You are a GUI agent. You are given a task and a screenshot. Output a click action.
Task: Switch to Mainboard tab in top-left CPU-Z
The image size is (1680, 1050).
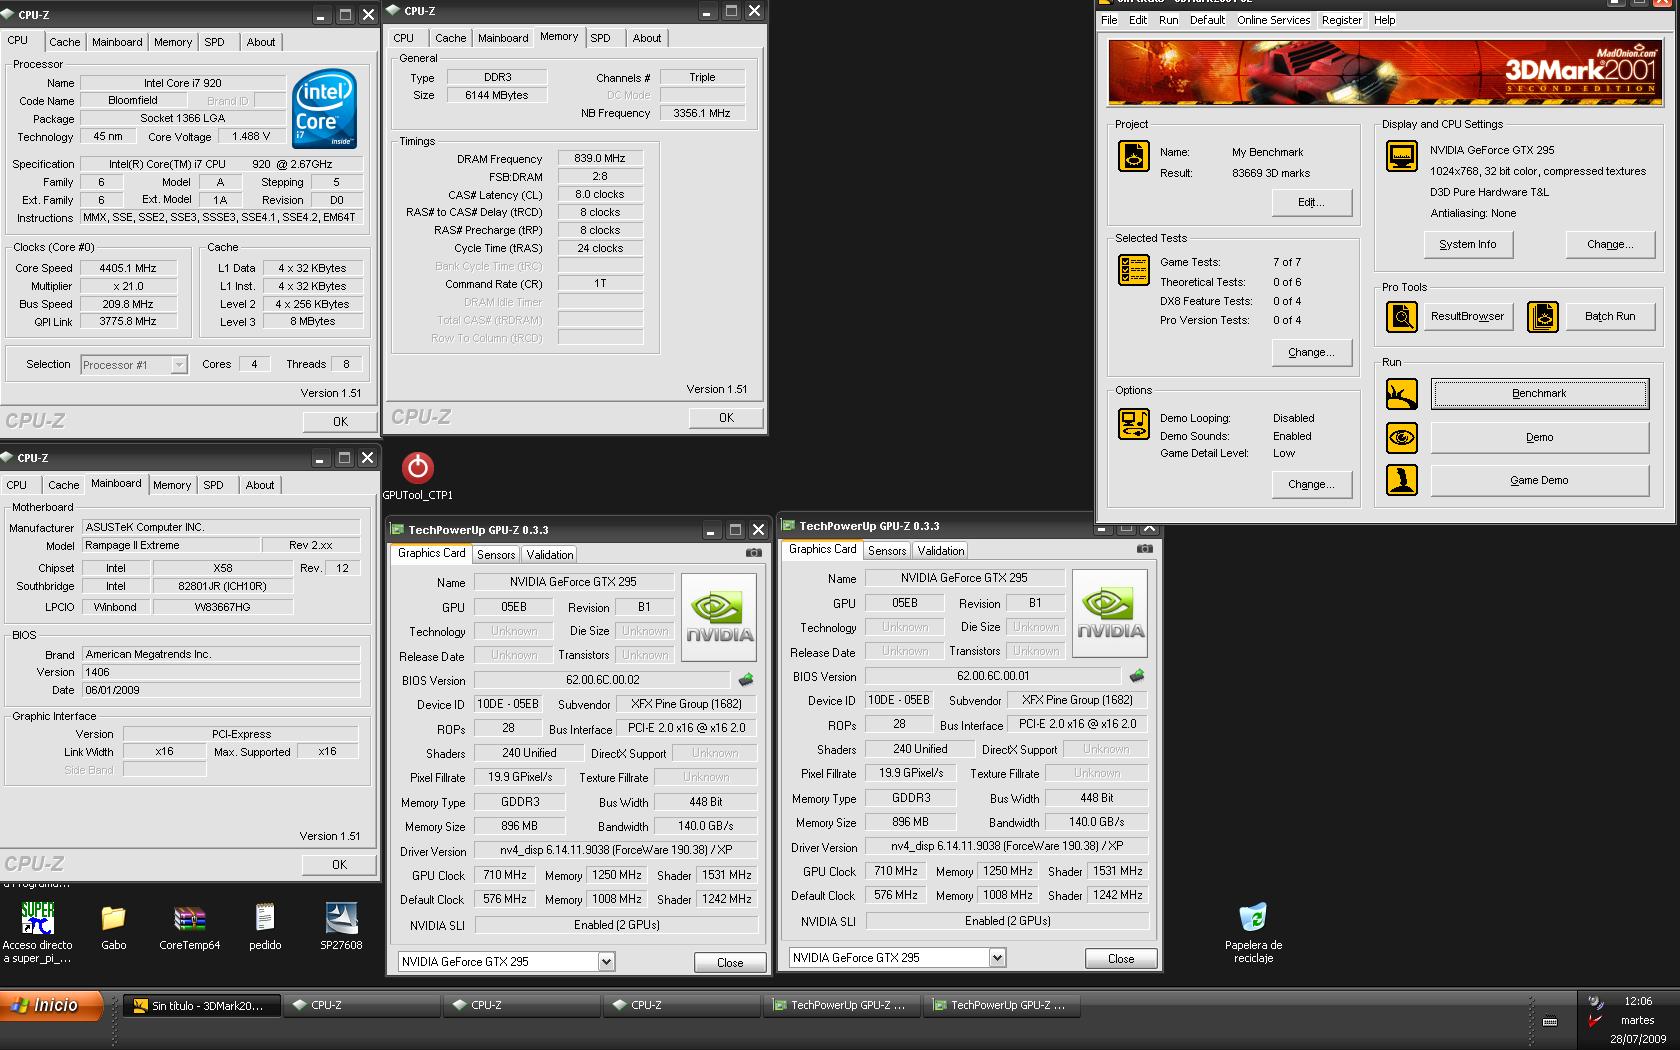(x=117, y=42)
